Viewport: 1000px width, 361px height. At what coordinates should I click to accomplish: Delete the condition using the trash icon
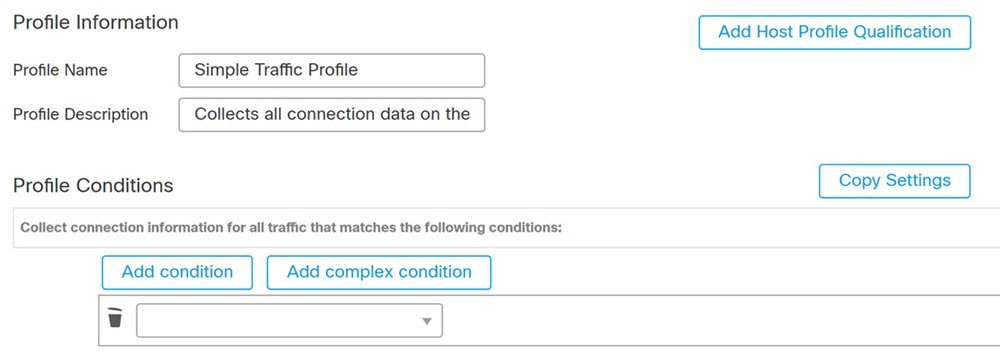pos(115,318)
